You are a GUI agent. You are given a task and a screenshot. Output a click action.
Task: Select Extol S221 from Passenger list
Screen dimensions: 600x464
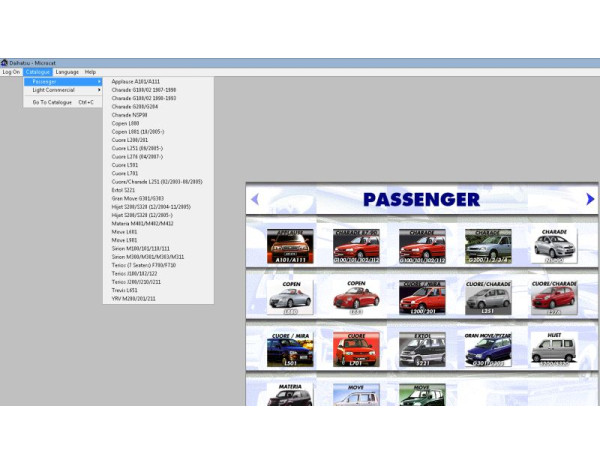124,190
